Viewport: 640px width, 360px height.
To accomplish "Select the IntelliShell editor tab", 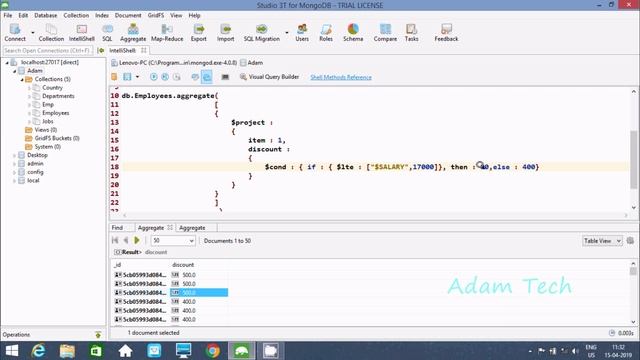I will [x=122, y=50].
